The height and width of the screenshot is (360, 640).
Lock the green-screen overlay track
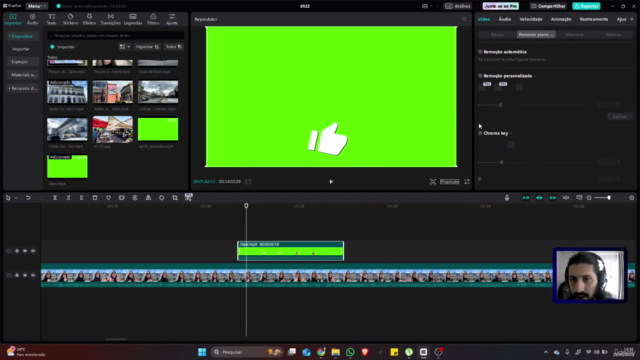(x=17, y=251)
